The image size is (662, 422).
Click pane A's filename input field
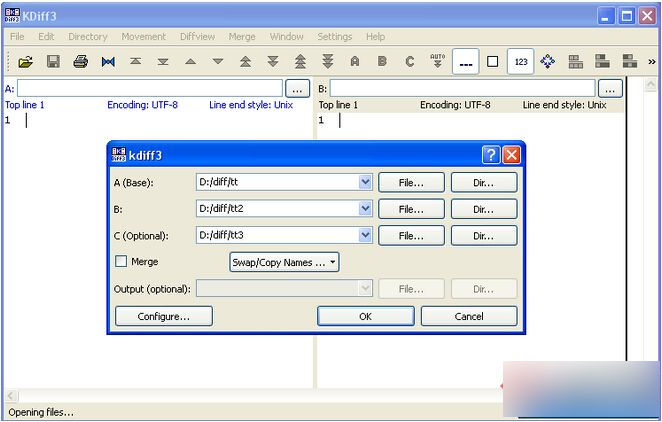point(150,89)
